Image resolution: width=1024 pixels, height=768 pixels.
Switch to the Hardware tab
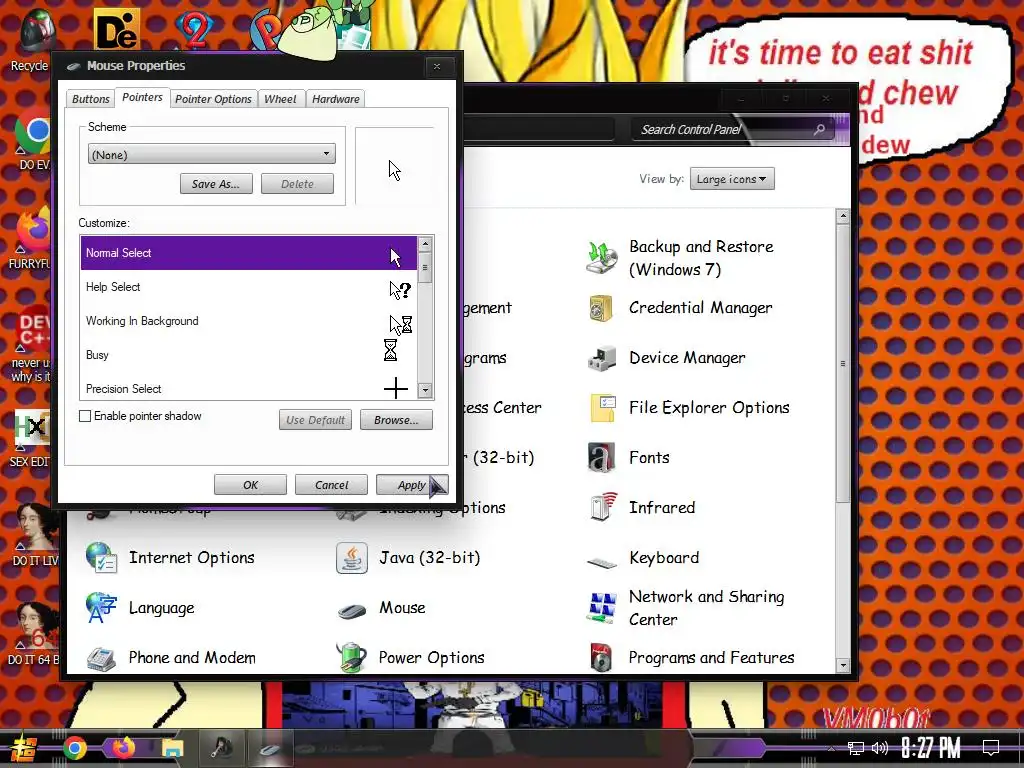[336, 99]
